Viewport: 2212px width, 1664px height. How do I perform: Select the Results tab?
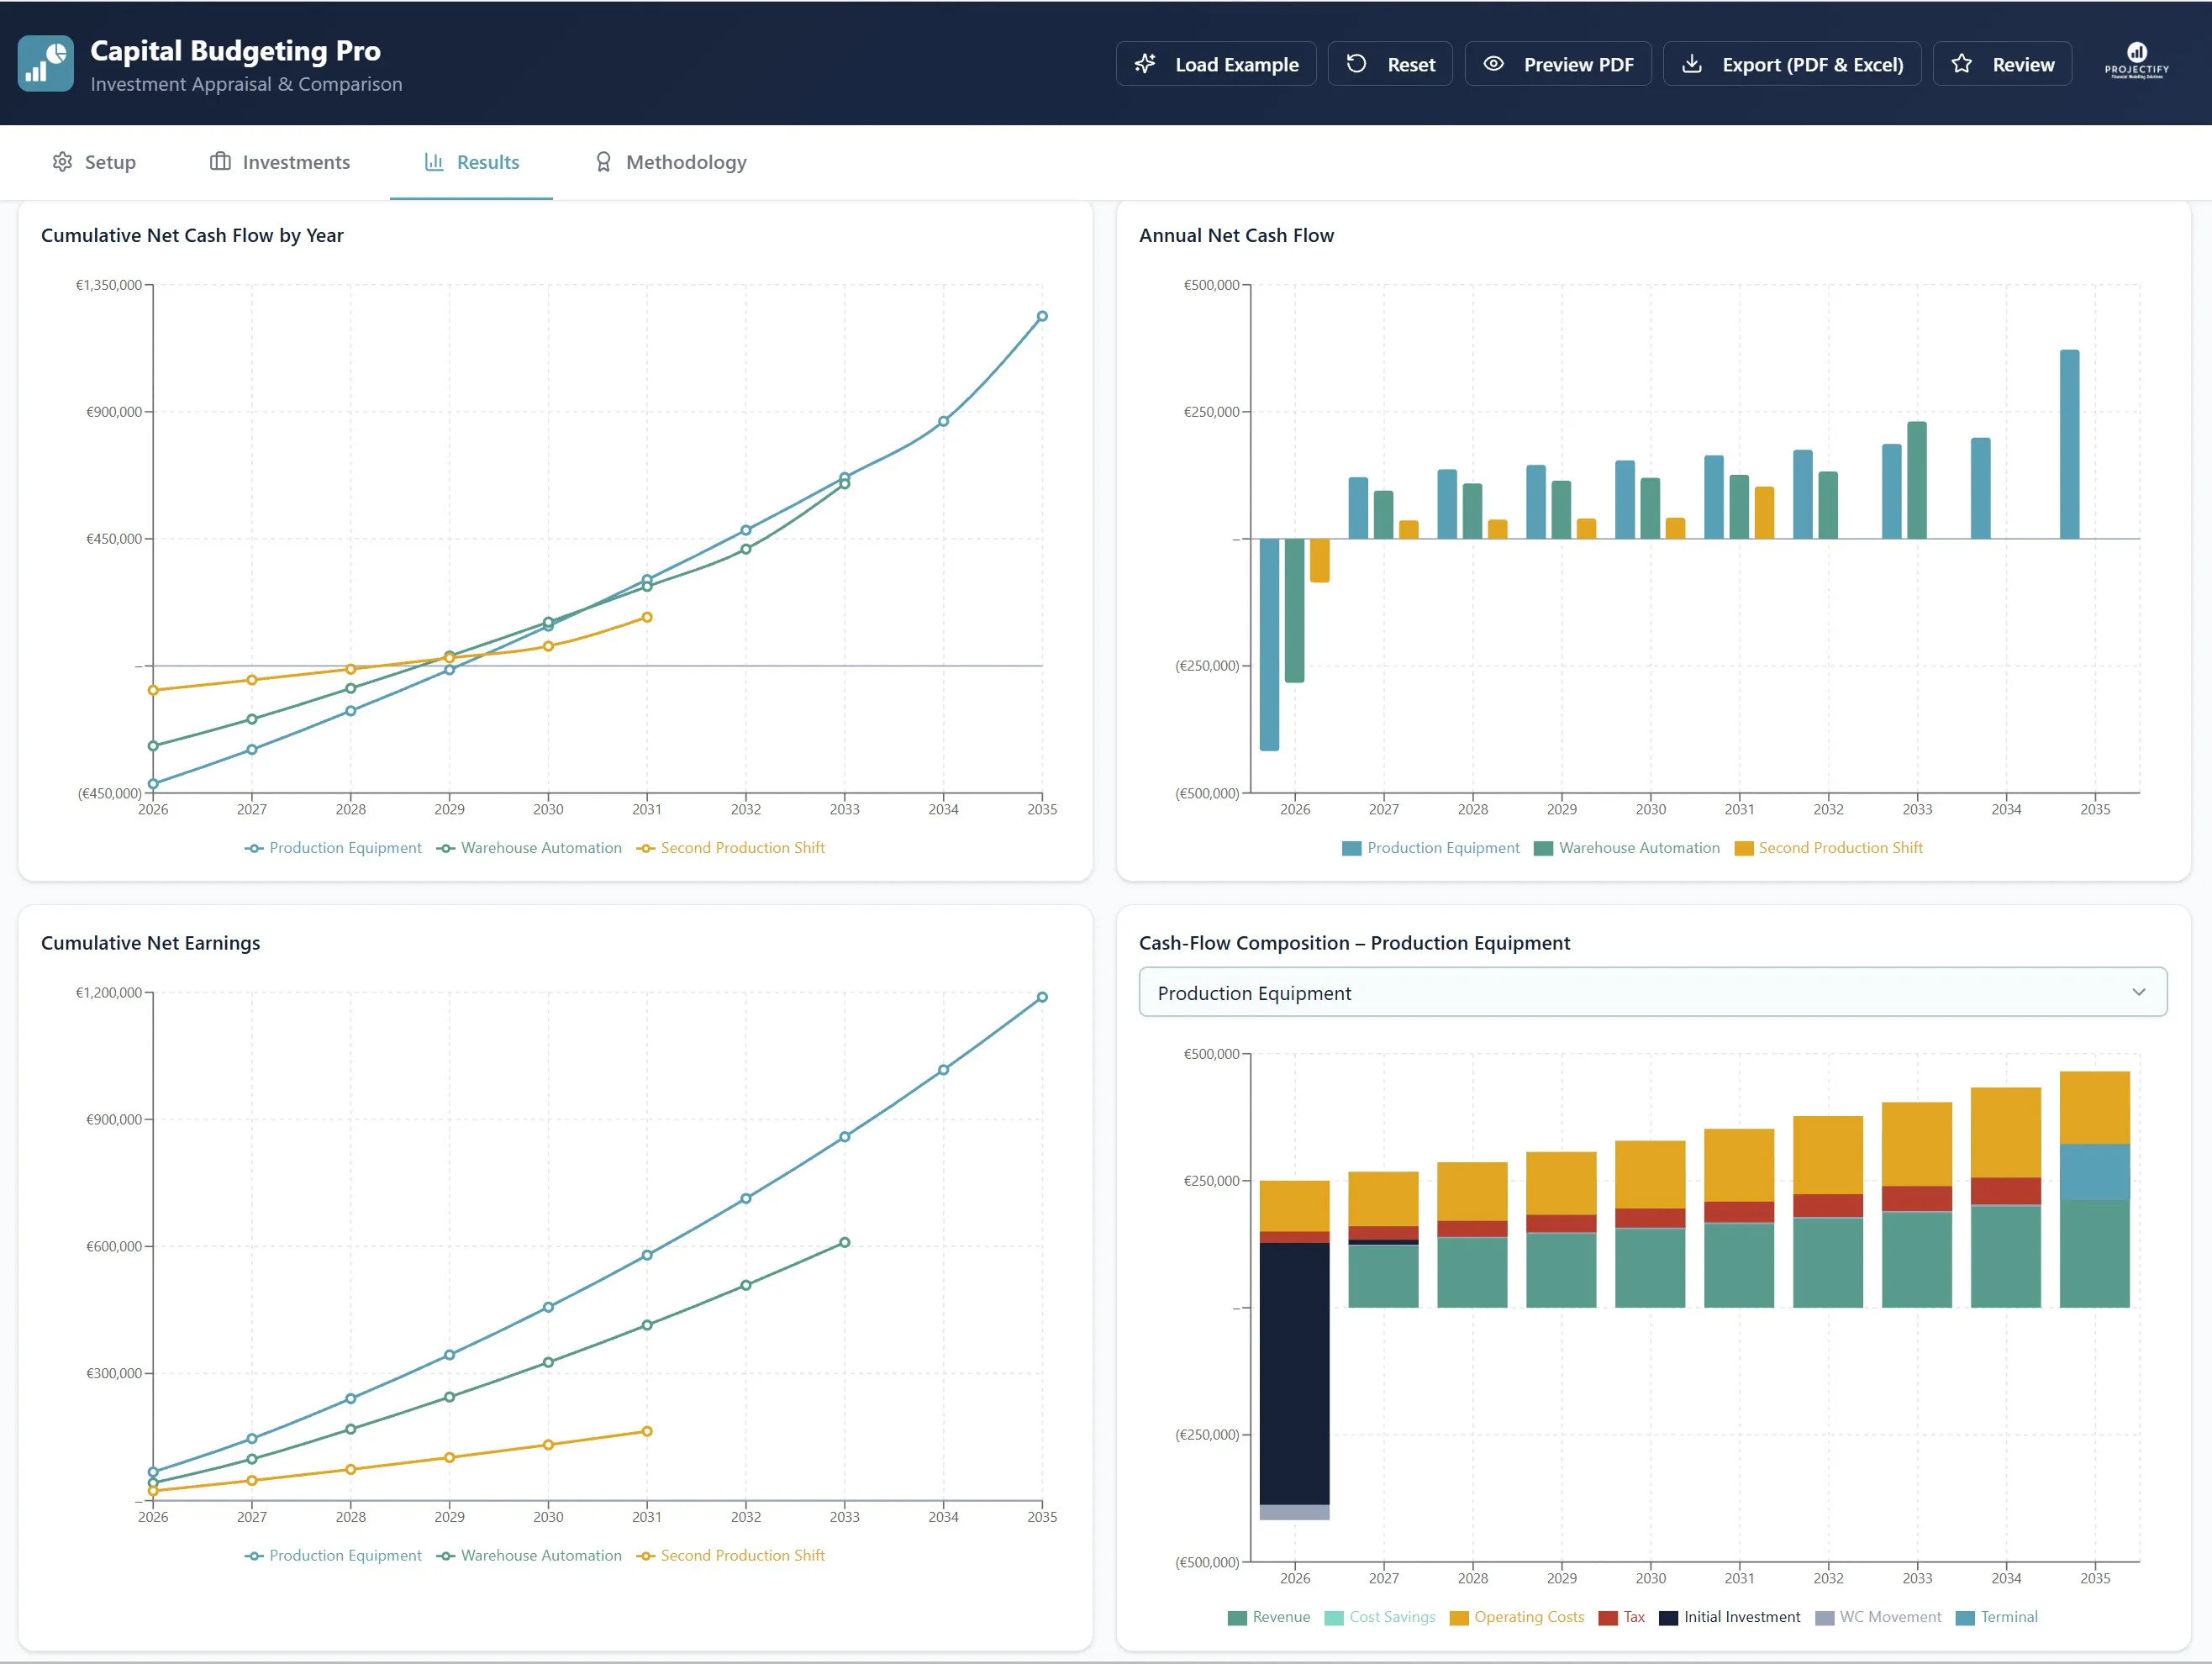click(471, 162)
